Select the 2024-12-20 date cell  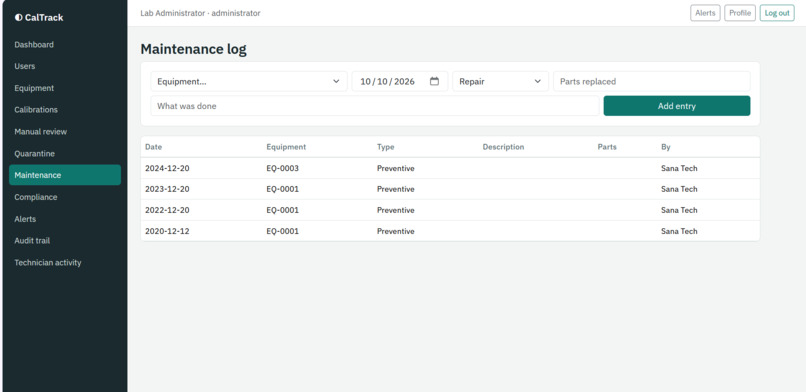tap(167, 169)
